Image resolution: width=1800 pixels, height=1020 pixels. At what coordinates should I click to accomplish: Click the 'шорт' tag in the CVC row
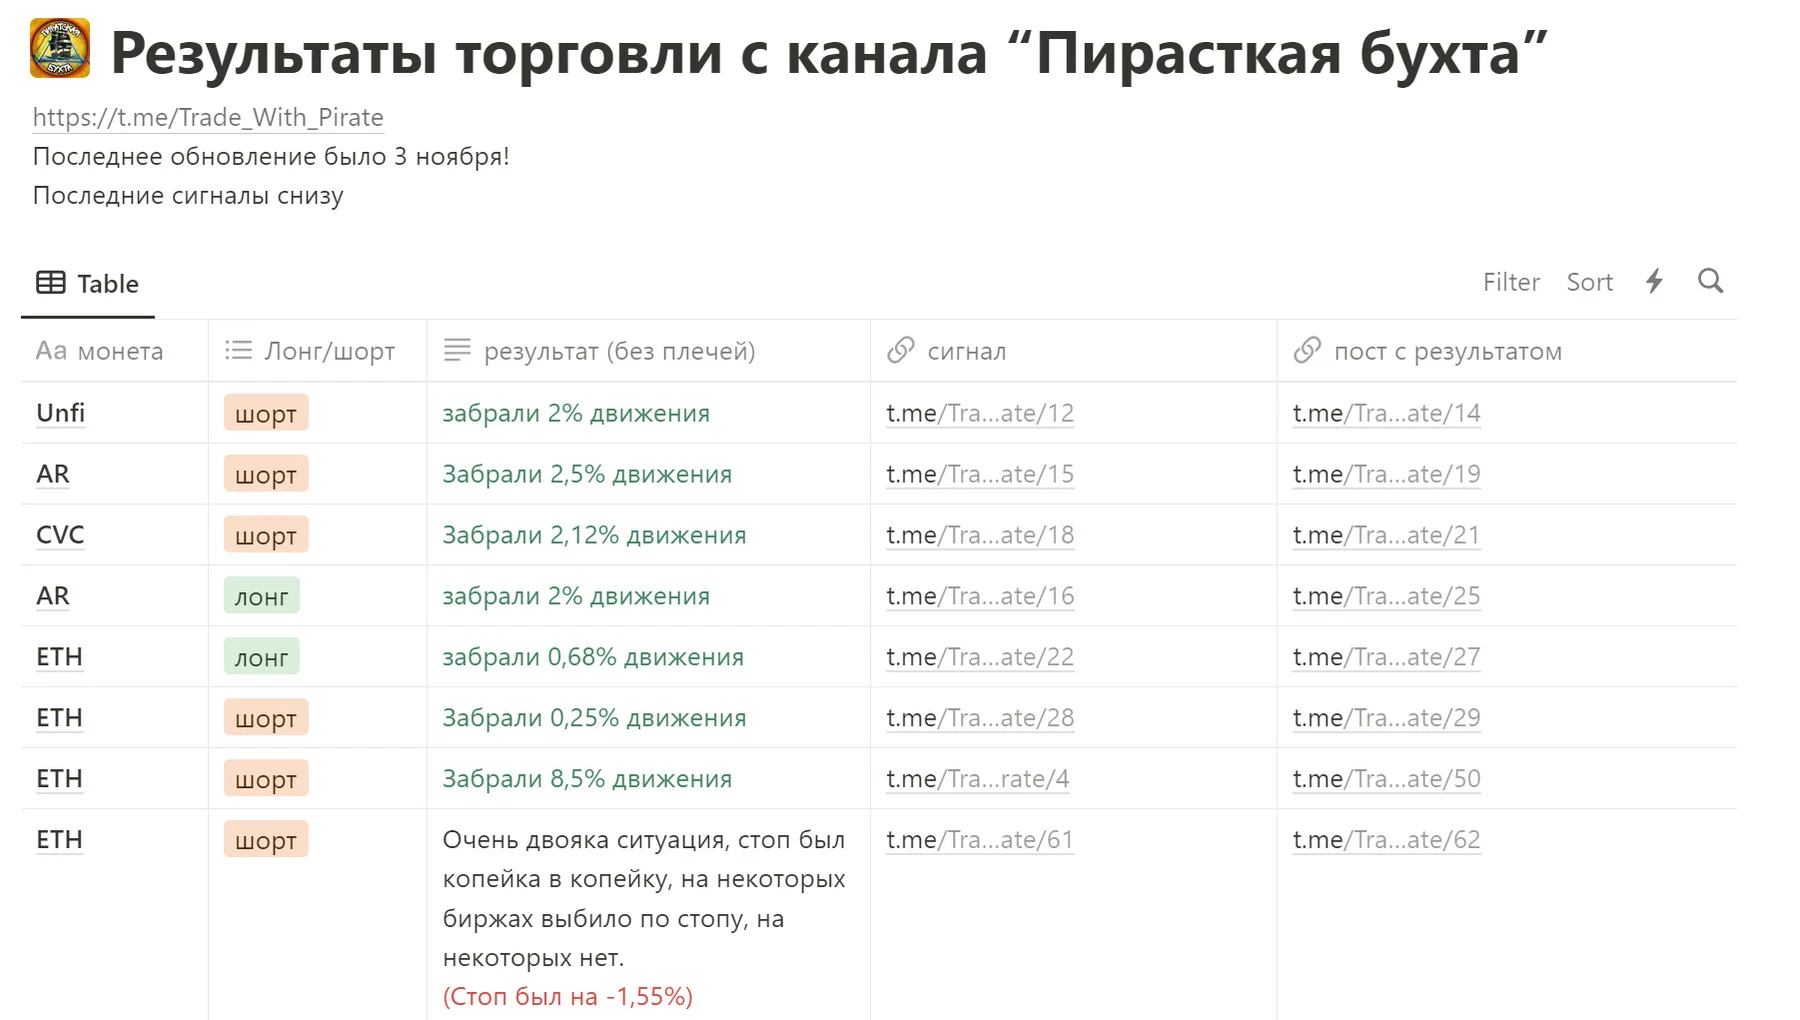click(266, 535)
